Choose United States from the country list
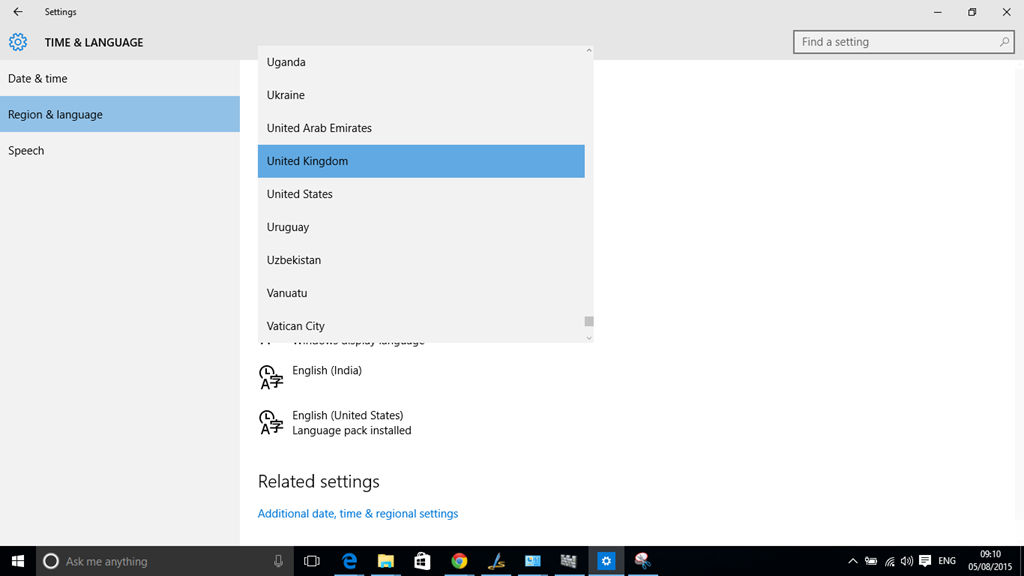This screenshot has width=1024, height=576. (x=421, y=194)
